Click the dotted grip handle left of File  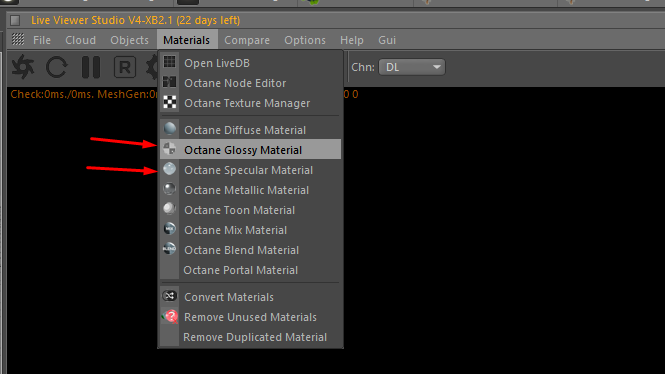point(18,39)
